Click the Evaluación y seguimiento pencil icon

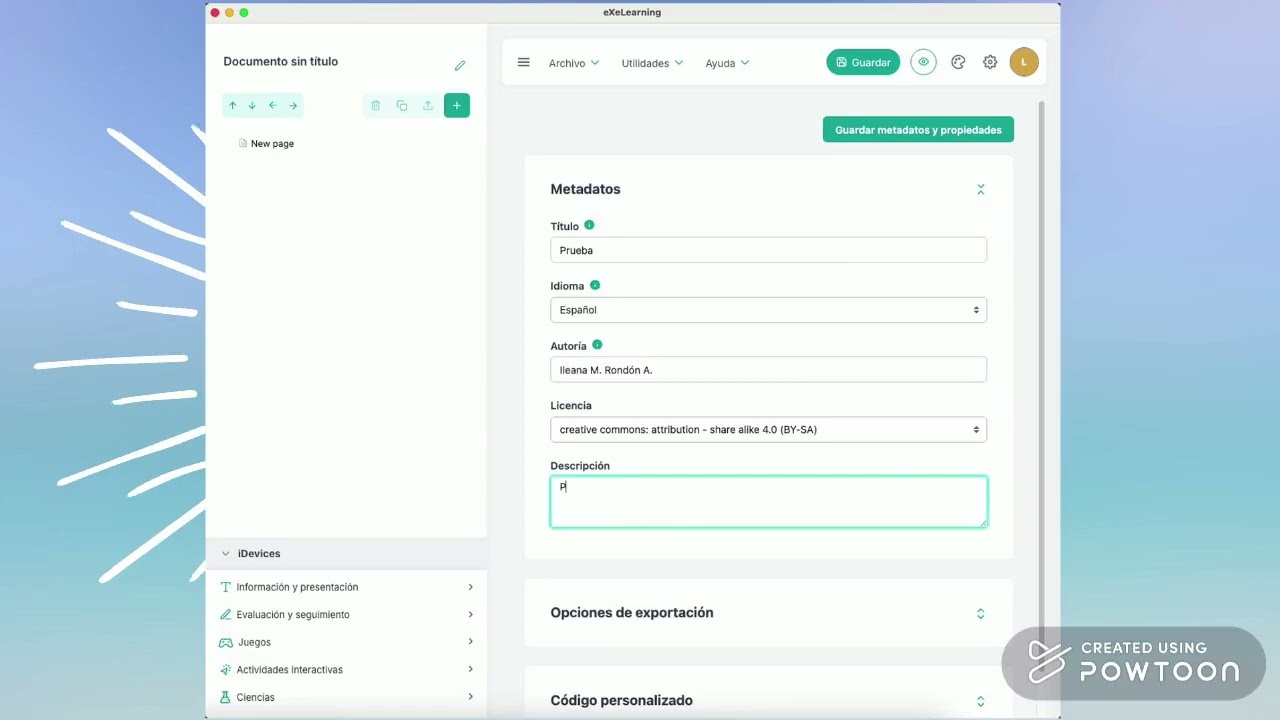[226, 614]
